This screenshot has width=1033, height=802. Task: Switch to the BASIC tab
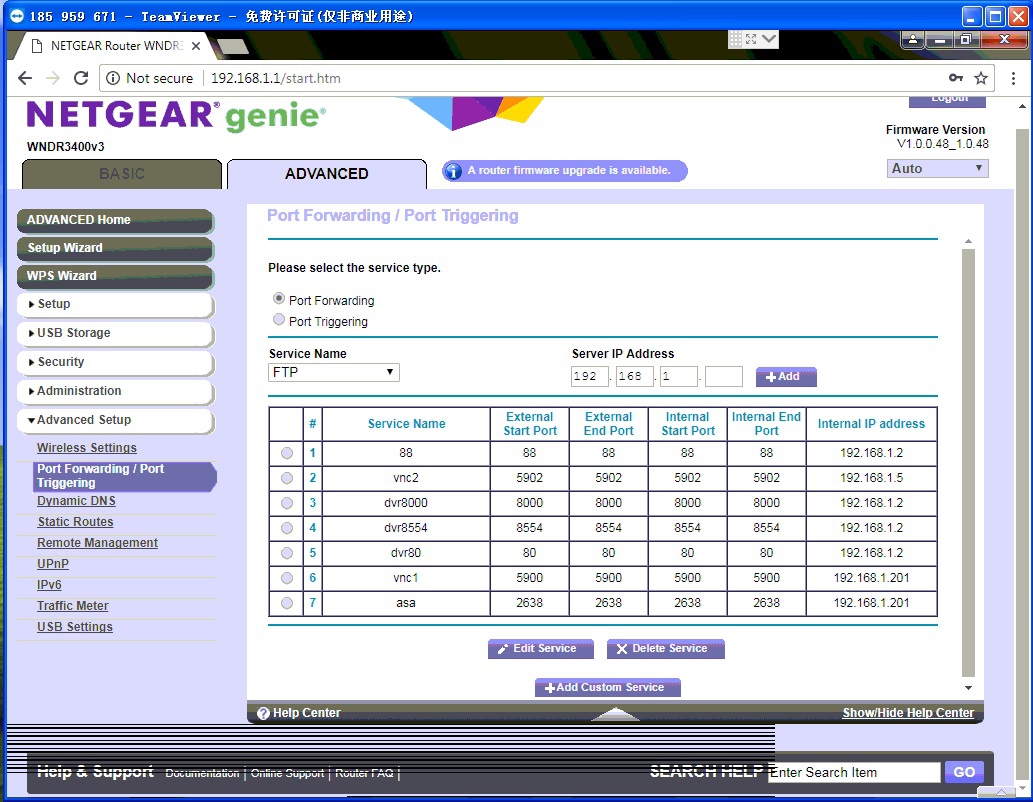coord(122,174)
